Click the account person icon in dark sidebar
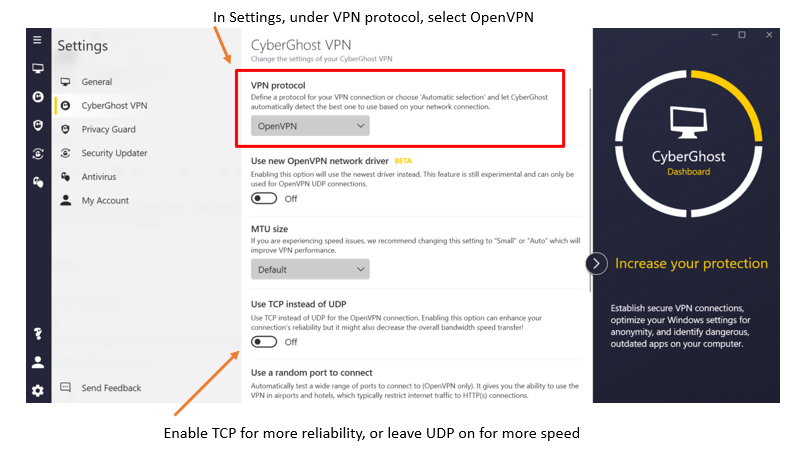The width and height of the screenshot is (805, 454). [x=38, y=363]
